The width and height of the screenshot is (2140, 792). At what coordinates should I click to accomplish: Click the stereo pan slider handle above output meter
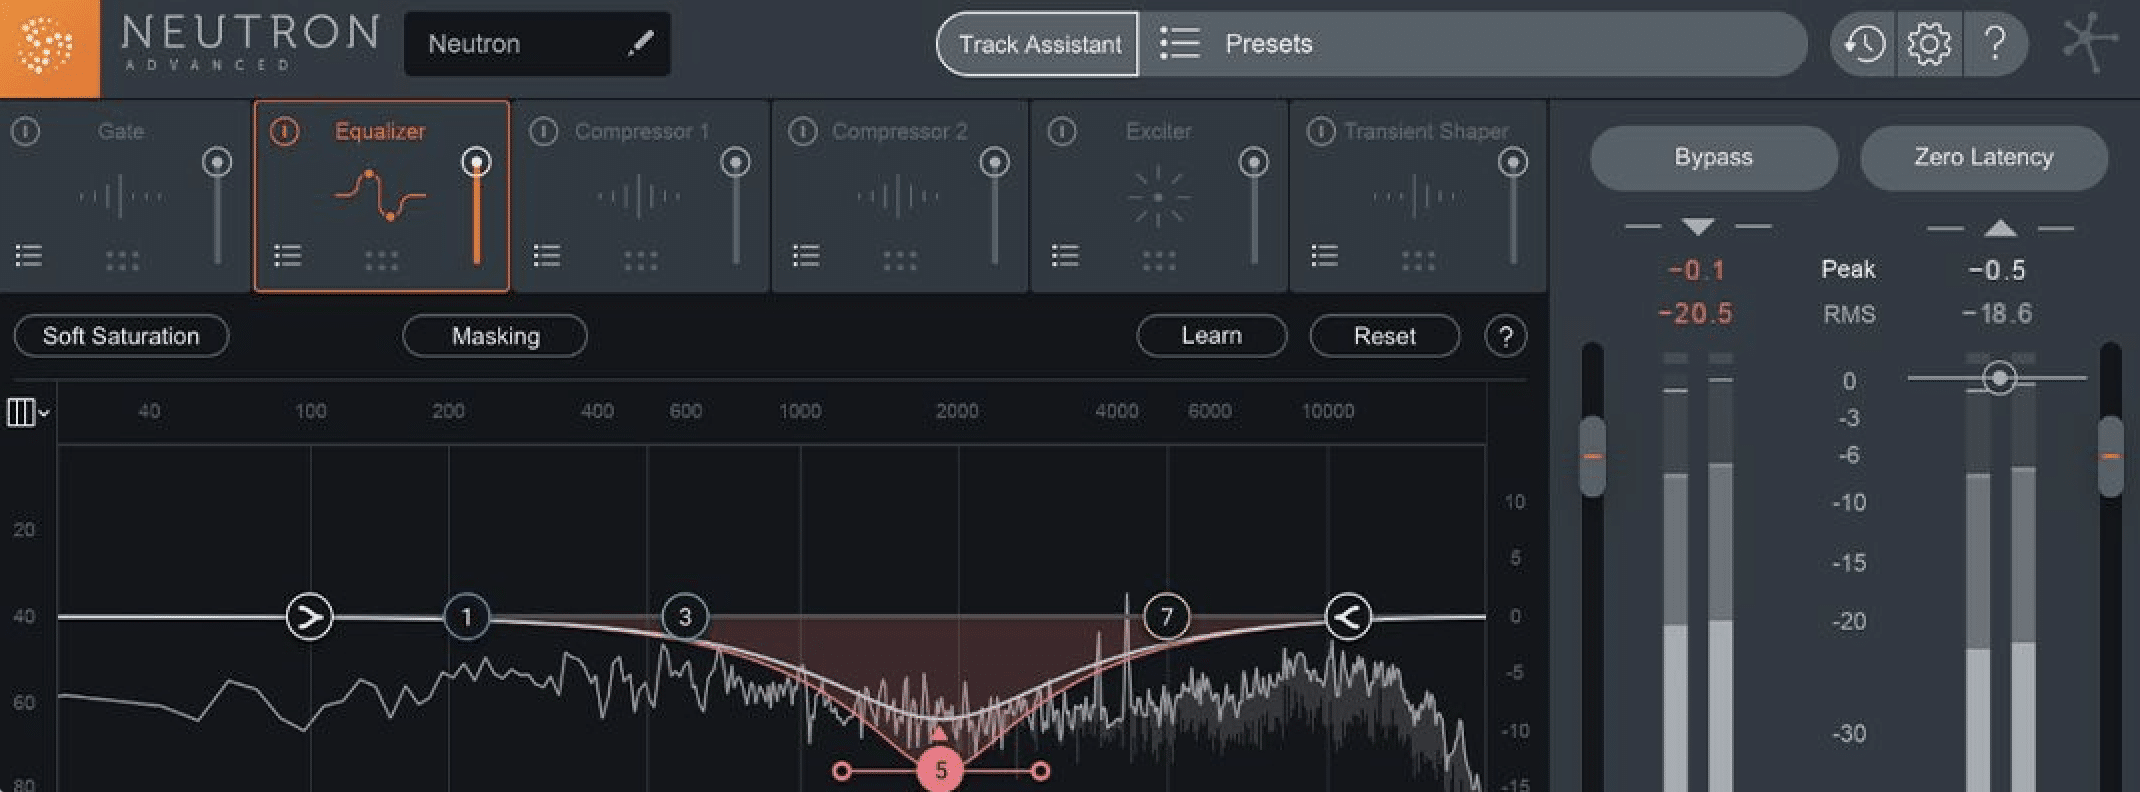(1999, 378)
